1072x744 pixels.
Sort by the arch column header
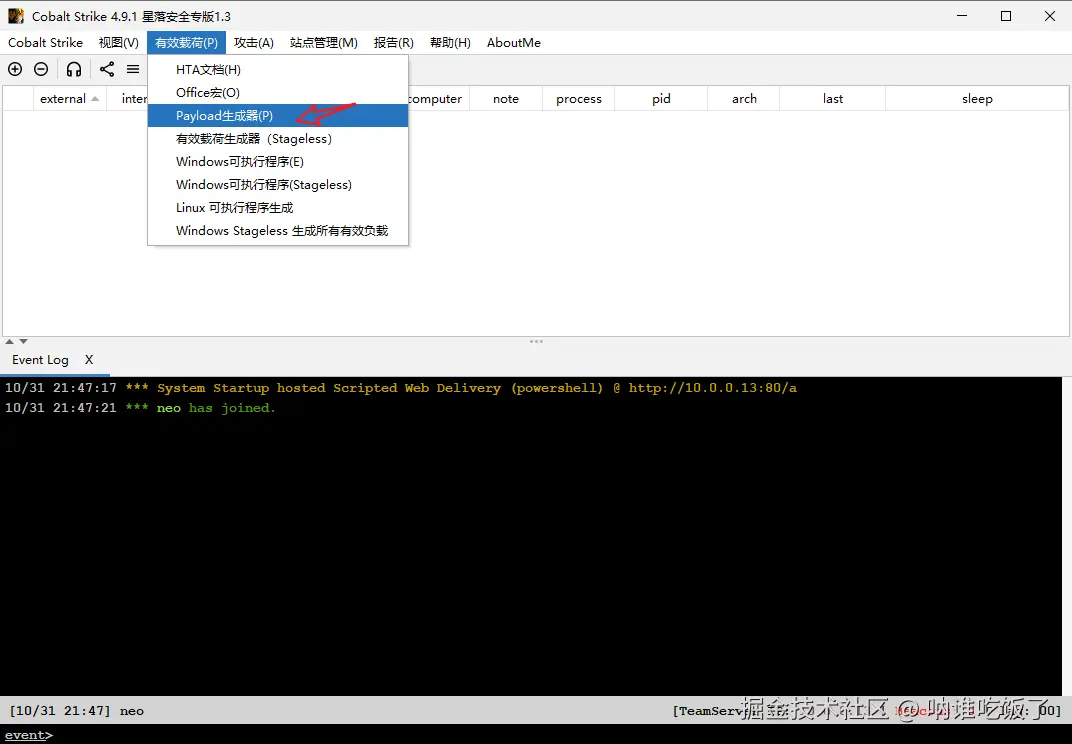tap(744, 98)
